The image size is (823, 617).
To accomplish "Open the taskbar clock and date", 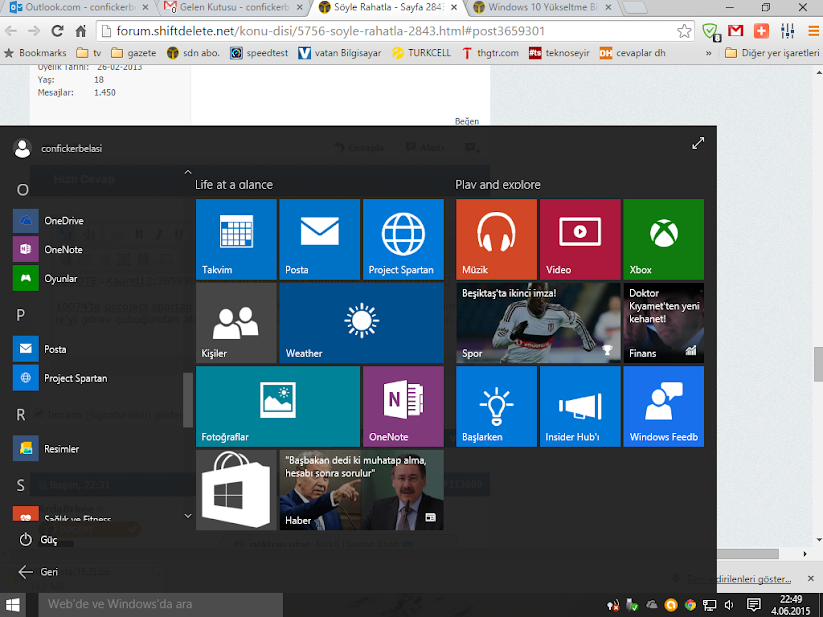I will coord(790,605).
